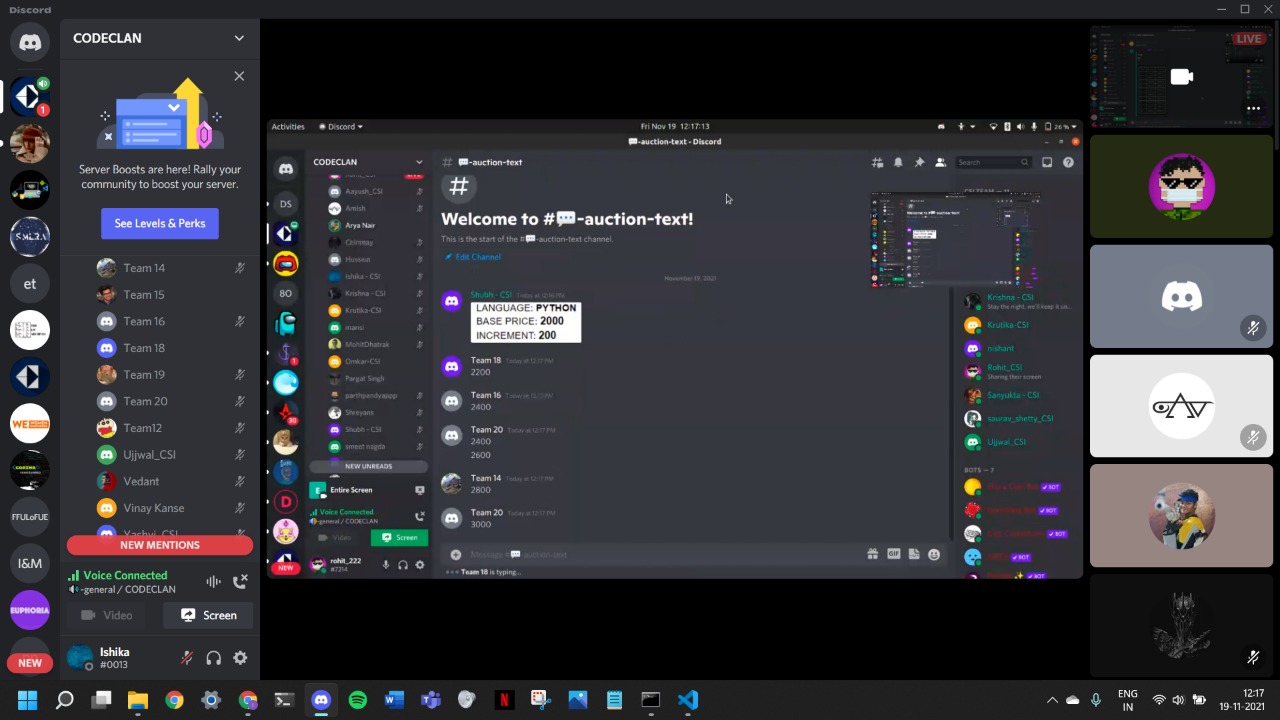This screenshot has height=720, width=1280.
Task: Open Visual Studio Code from taskbar
Action: point(688,700)
